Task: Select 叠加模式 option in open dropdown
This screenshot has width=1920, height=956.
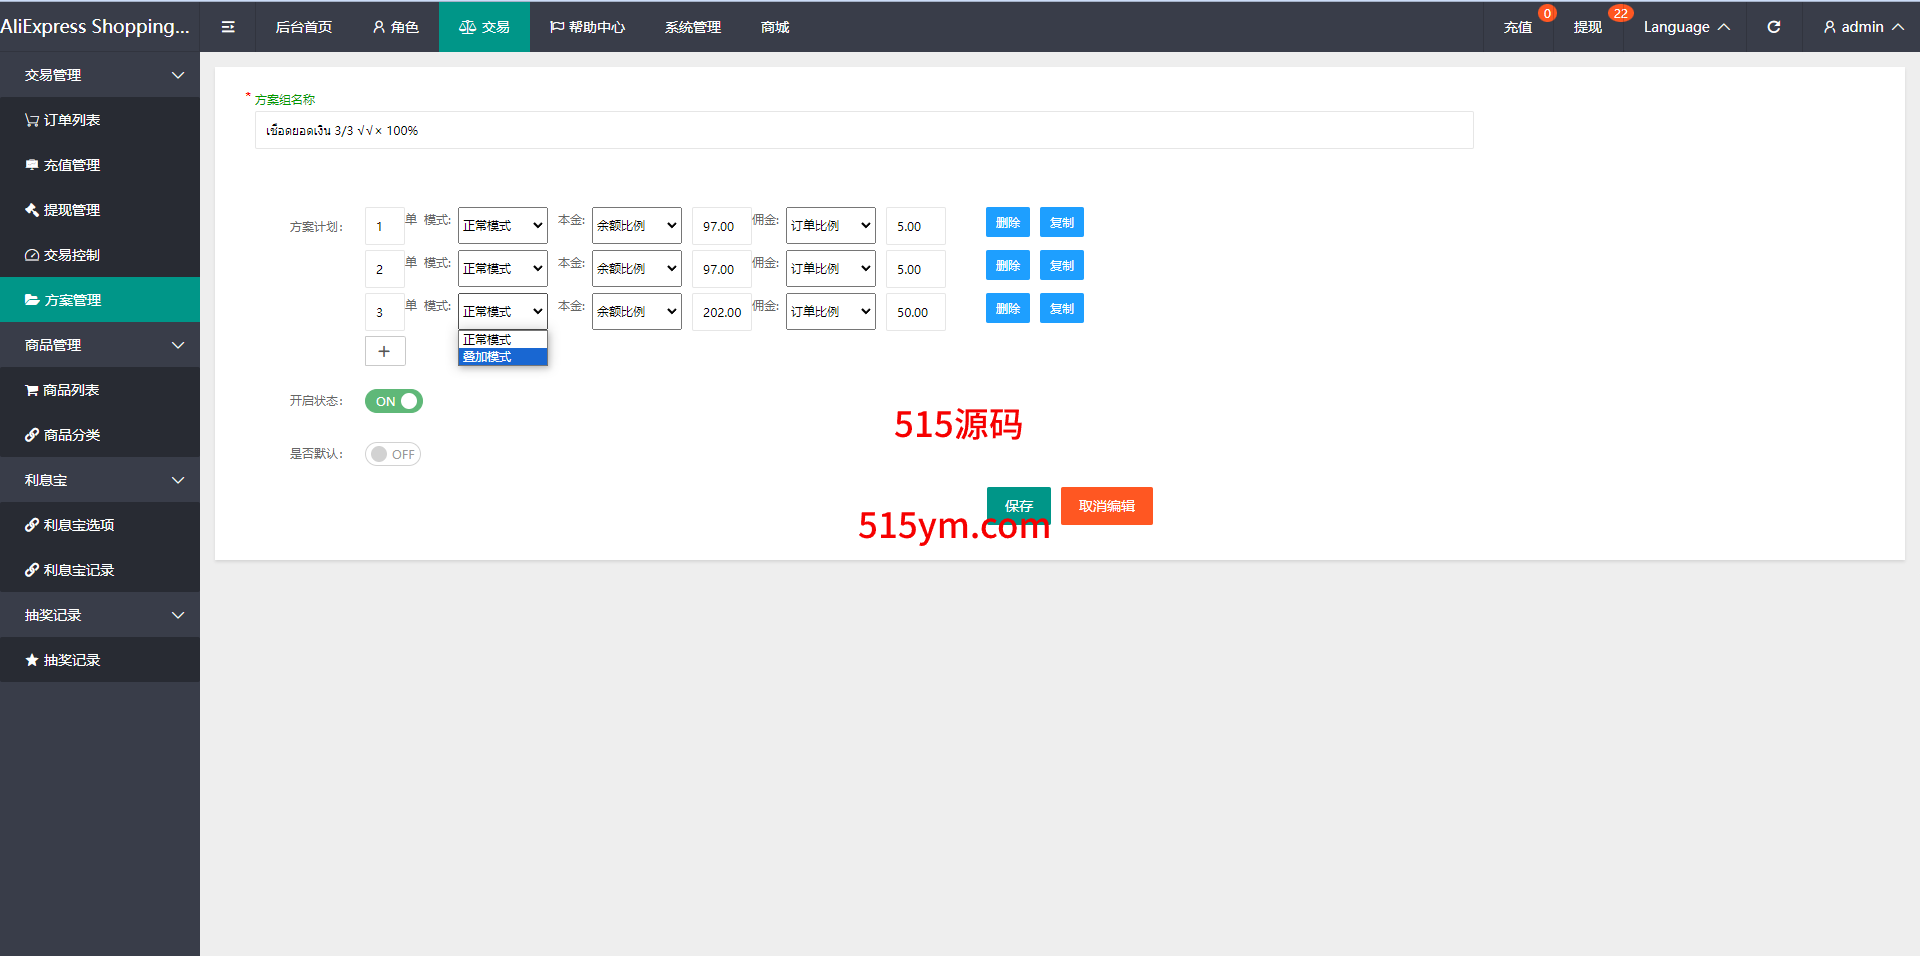Action: [x=502, y=357]
